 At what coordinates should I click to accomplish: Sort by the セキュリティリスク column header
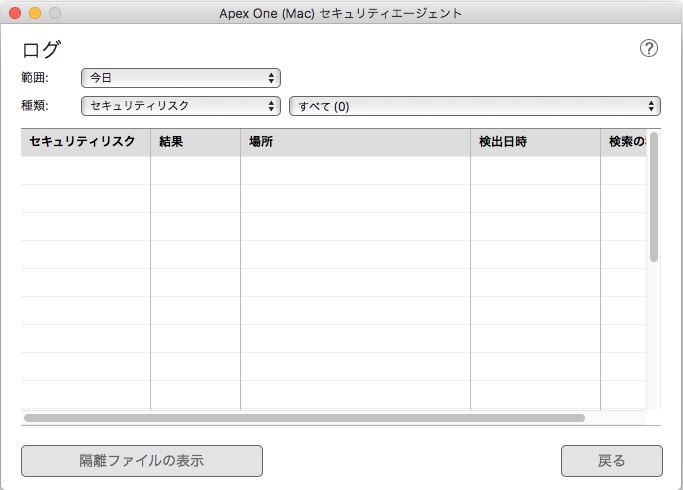click(85, 142)
